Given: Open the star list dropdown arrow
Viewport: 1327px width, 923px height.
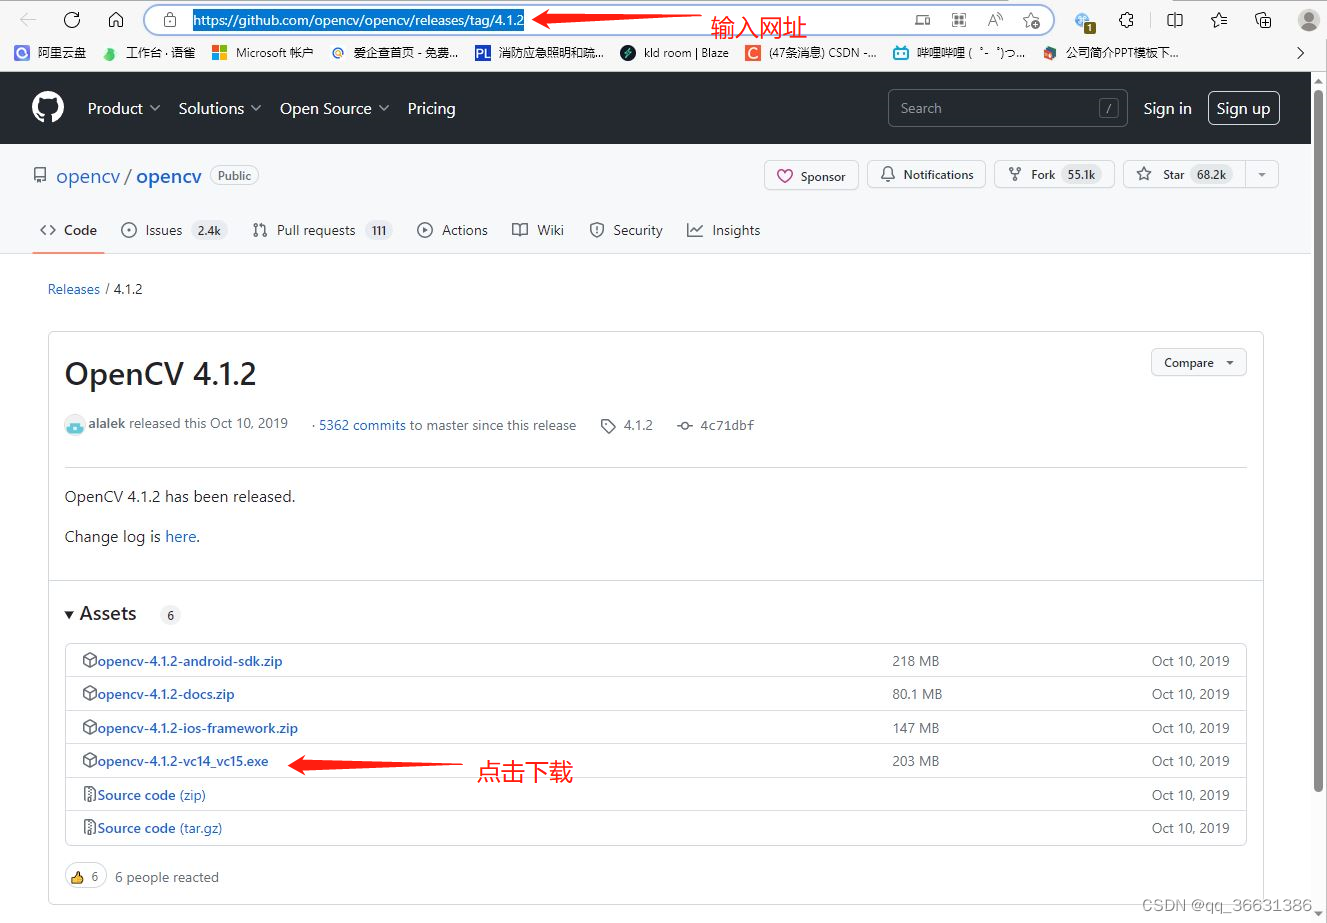Looking at the screenshot, I should point(1262,175).
